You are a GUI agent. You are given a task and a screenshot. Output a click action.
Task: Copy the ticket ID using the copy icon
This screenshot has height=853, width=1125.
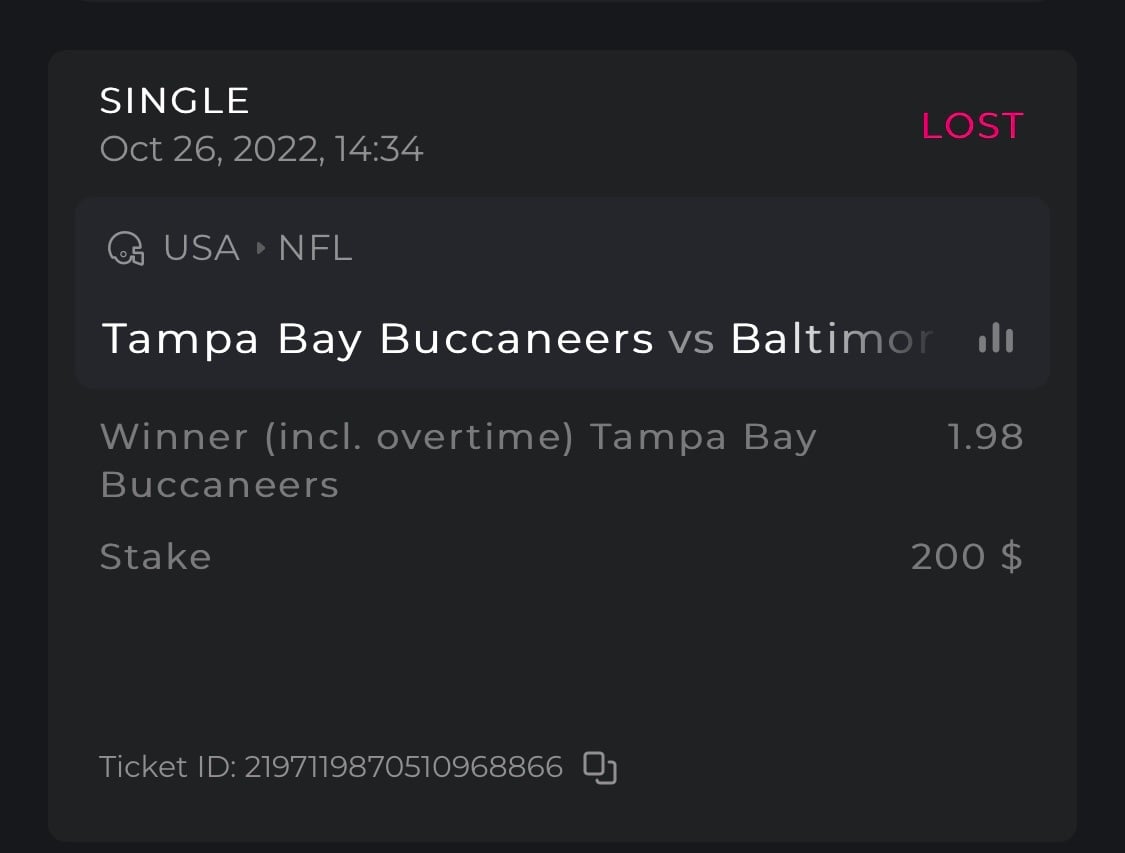click(599, 767)
